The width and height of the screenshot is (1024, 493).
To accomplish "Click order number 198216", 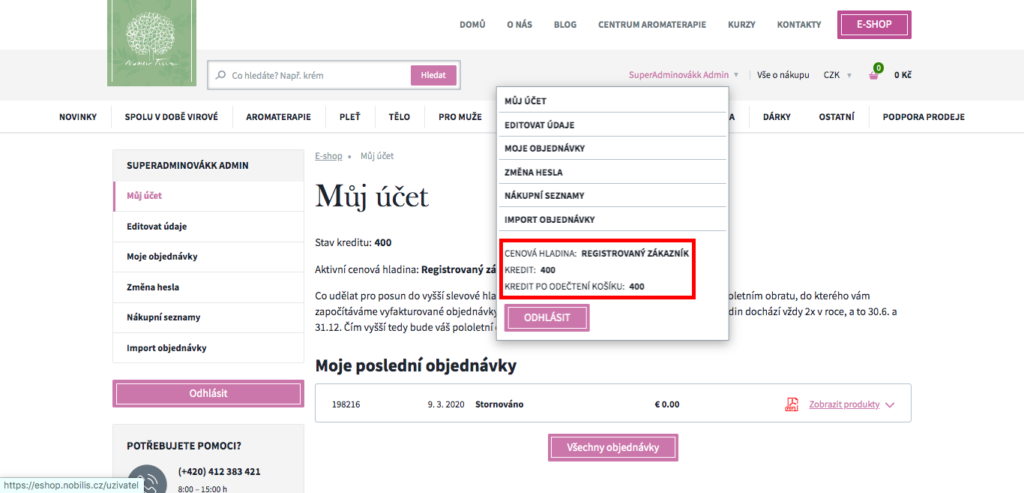I will pos(345,404).
